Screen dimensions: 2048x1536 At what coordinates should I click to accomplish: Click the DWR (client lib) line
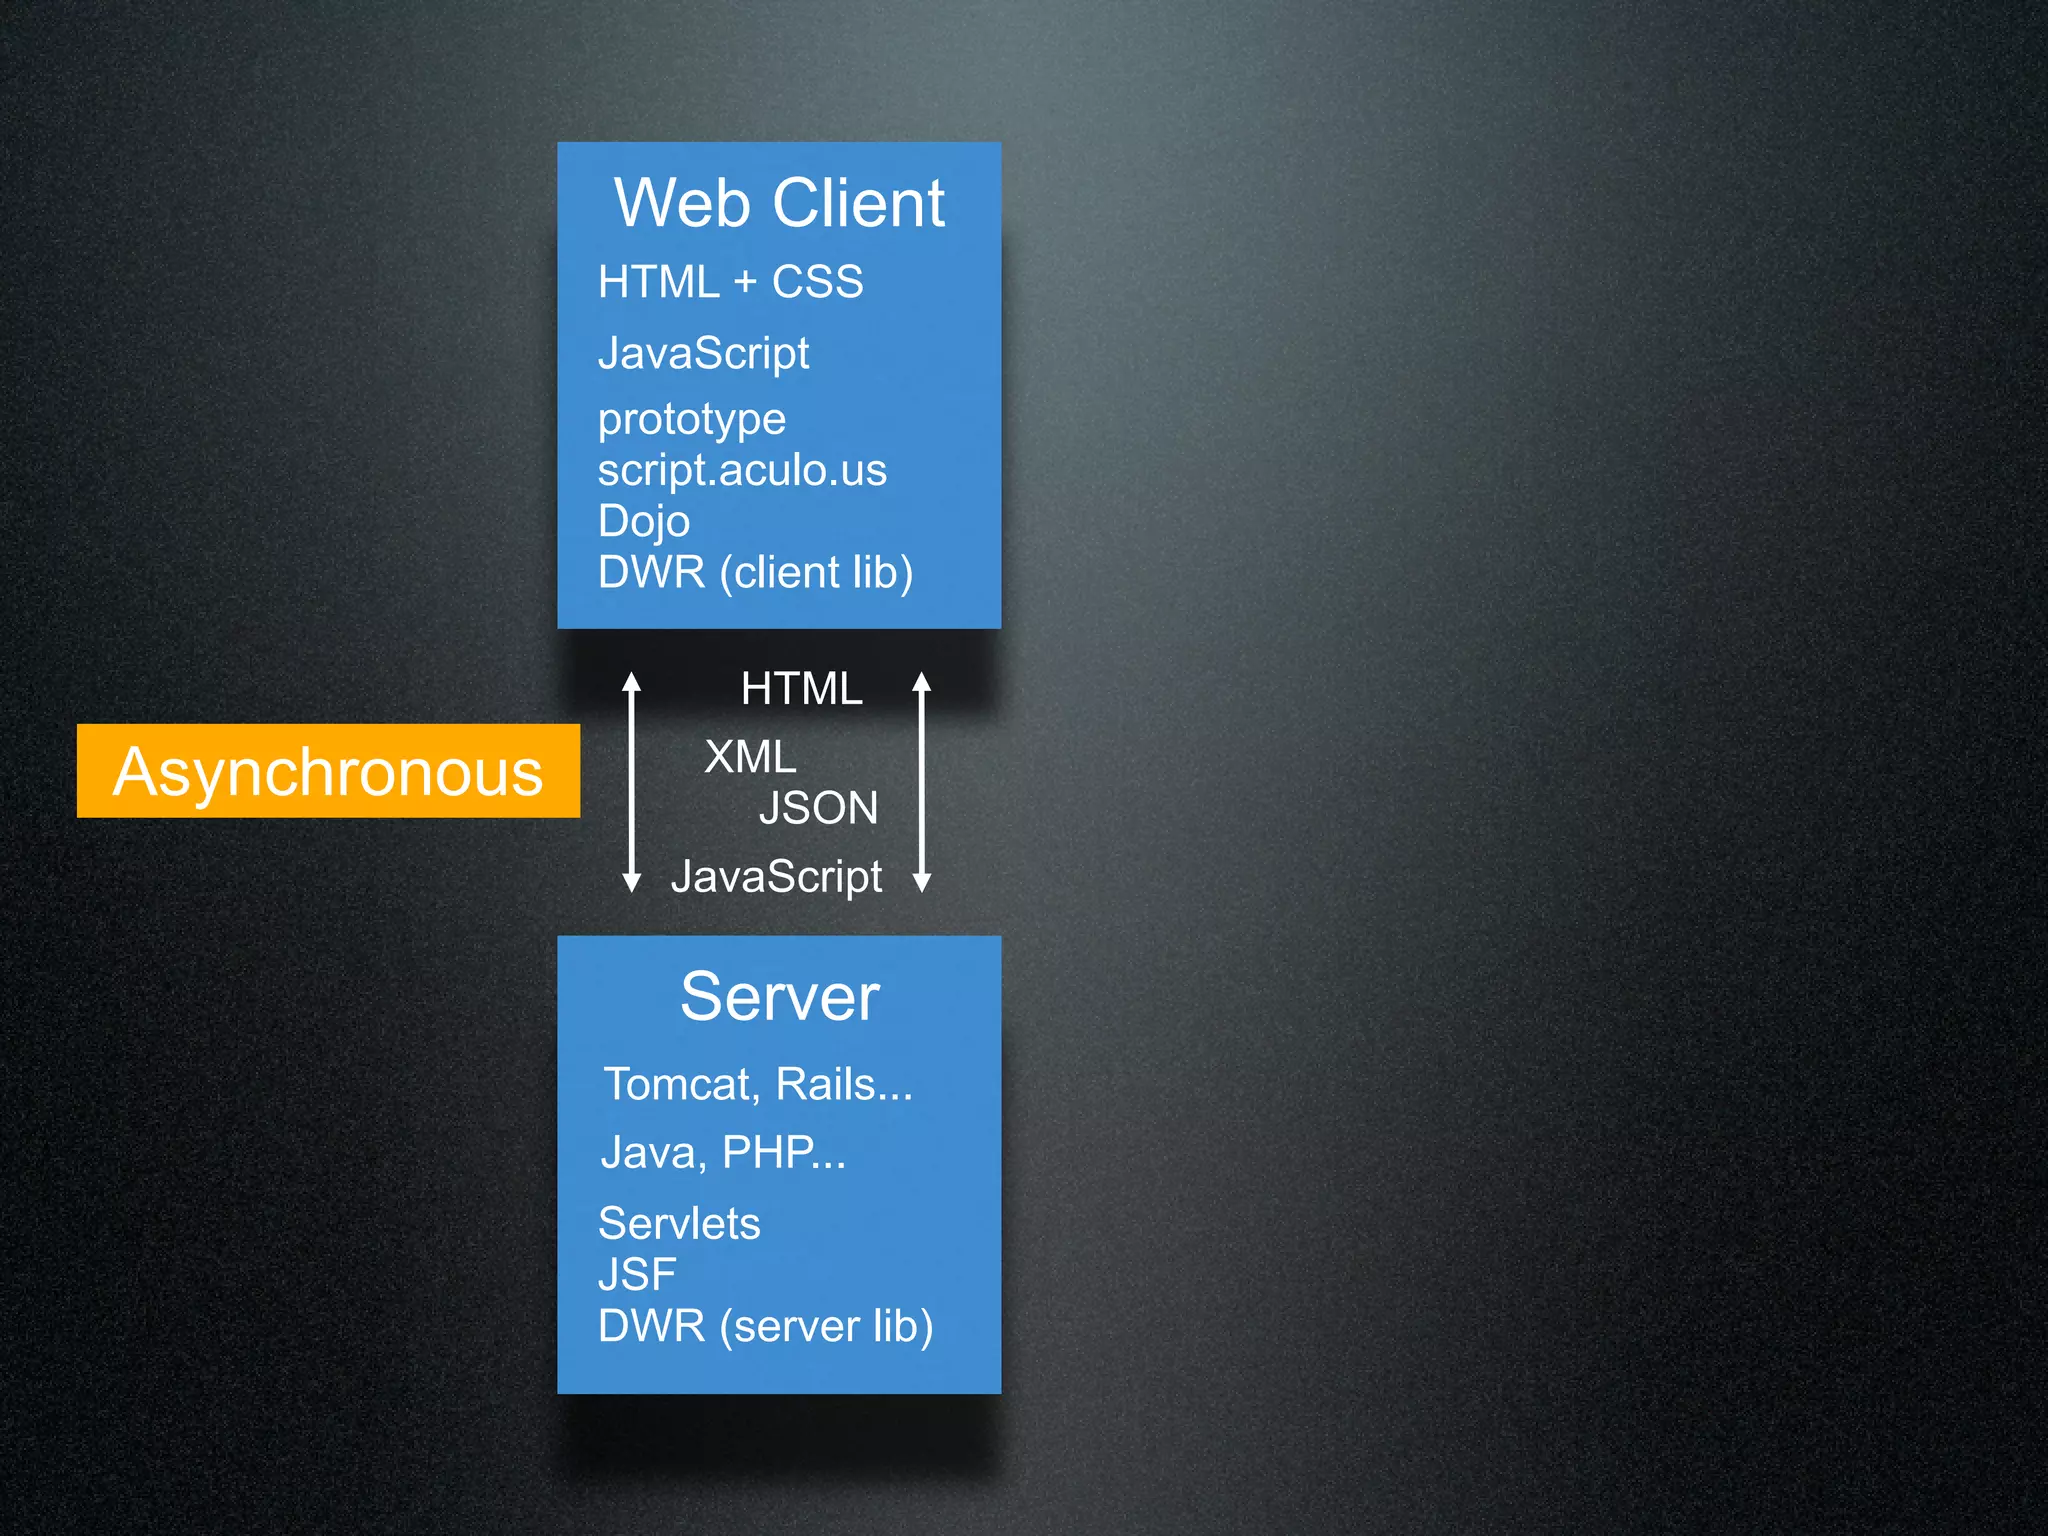click(x=755, y=572)
